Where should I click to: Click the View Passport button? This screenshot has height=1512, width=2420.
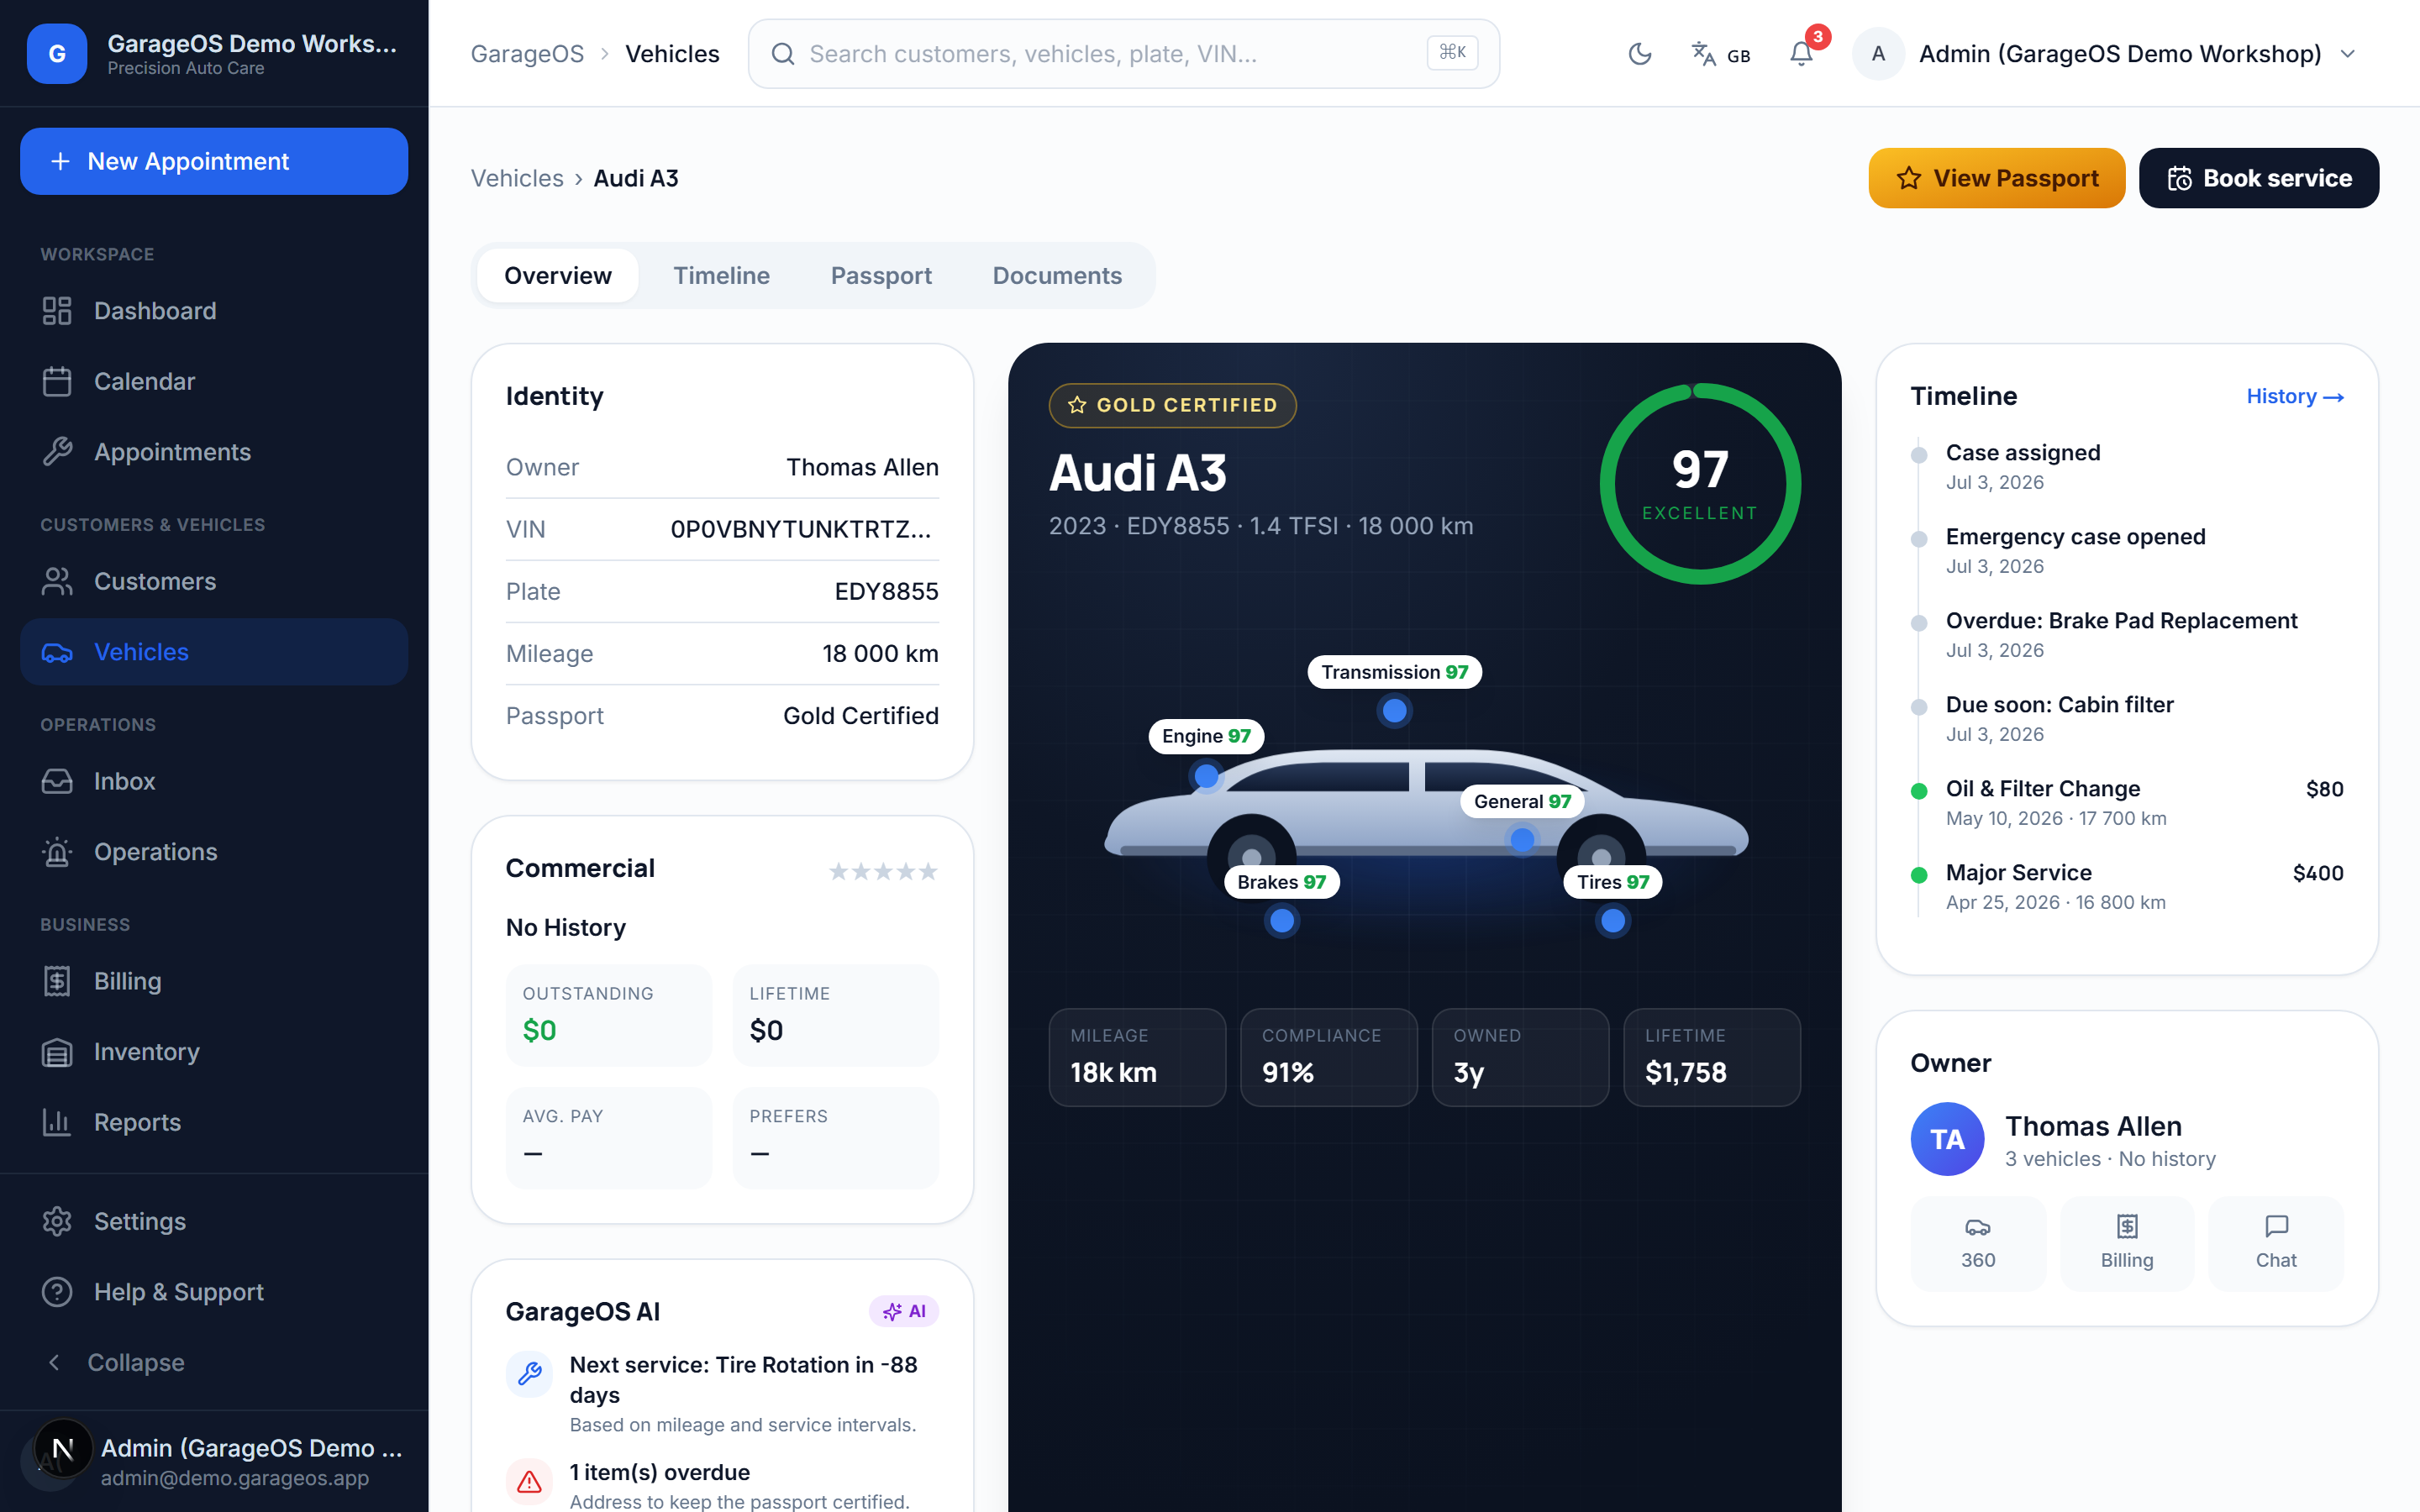1996,178
